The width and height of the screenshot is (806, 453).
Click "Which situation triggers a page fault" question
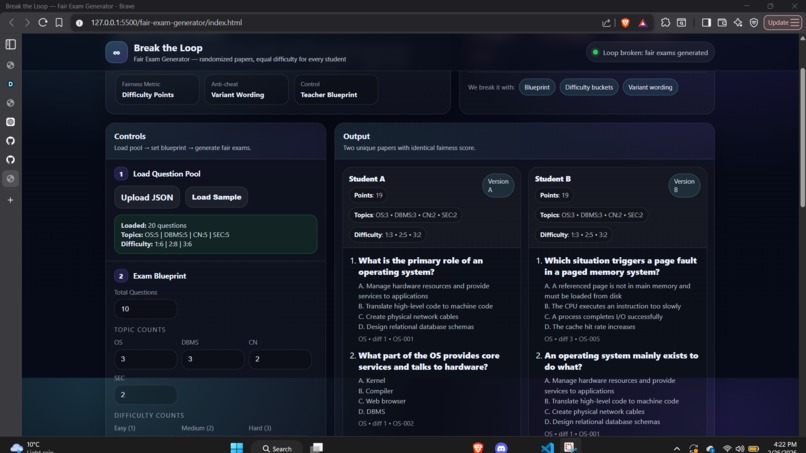[620, 266]
